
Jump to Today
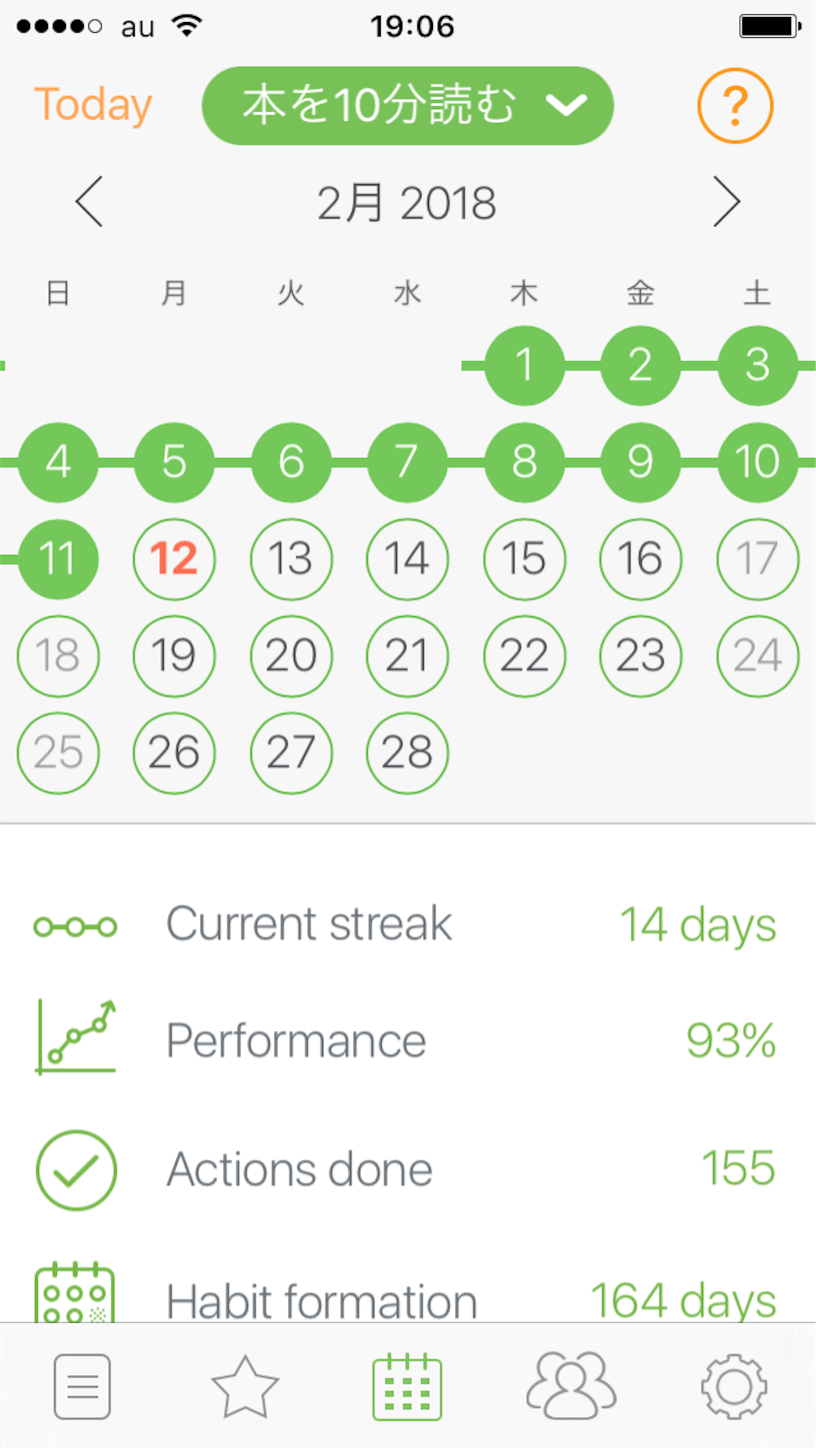point(93,105)
